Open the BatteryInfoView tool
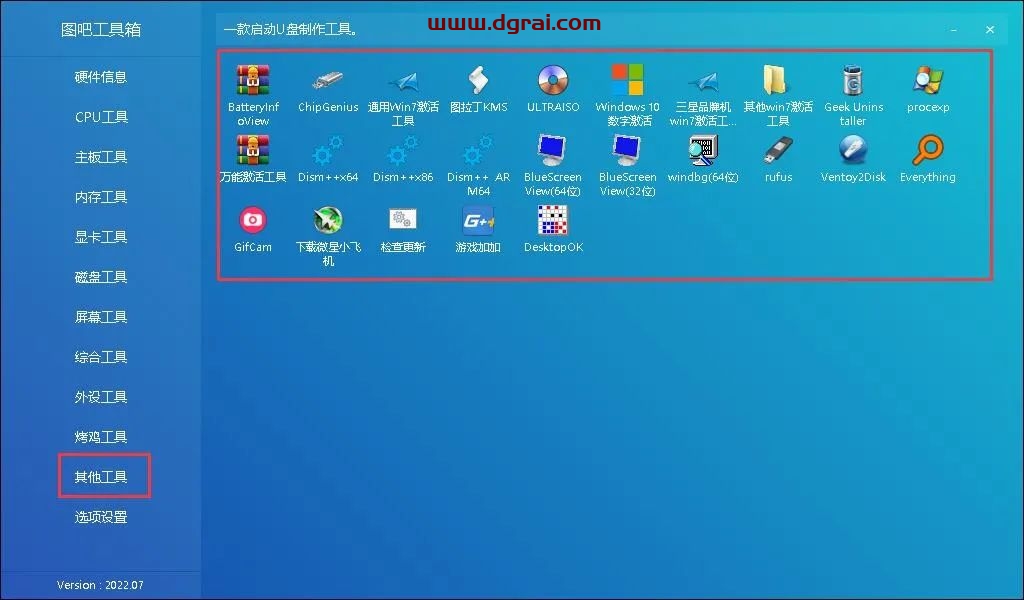 click(x=253, y=95)
